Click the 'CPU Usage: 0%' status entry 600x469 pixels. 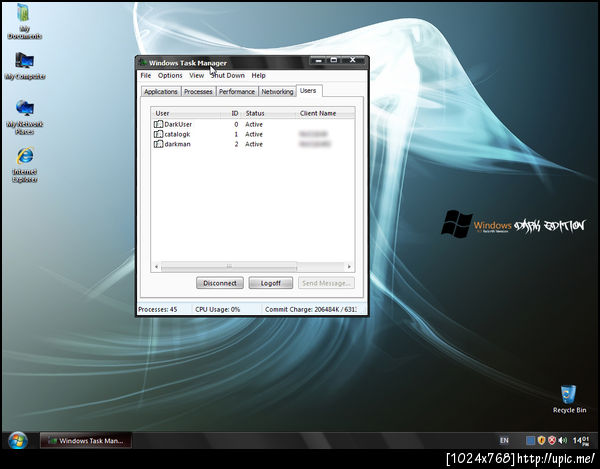pyautogui.click(x=217, y=309)
